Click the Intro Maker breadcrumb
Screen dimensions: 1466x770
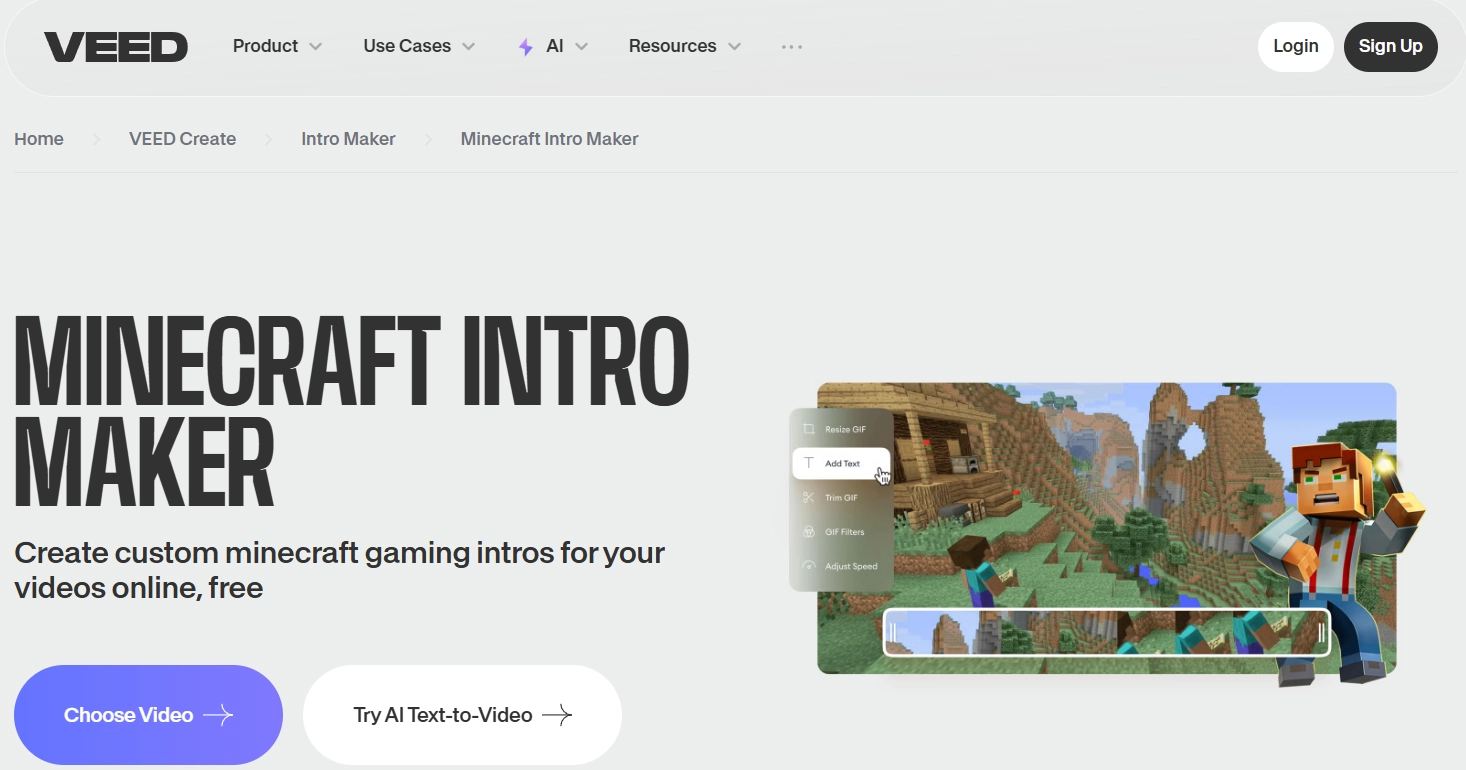[348, 138]
